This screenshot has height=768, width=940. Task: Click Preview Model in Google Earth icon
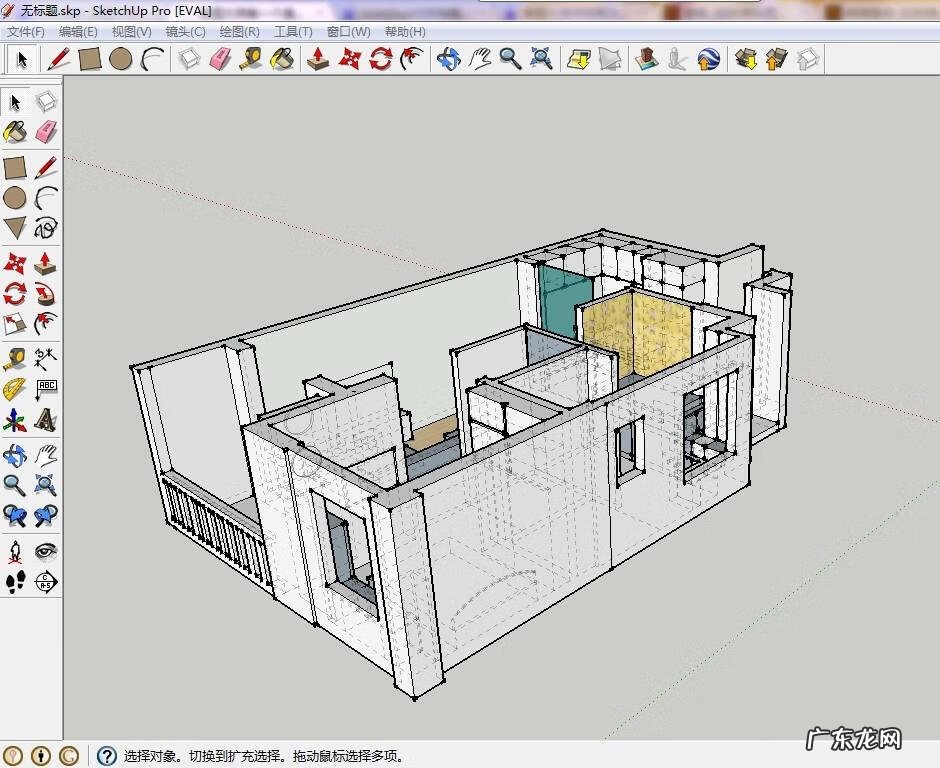tap(709, 59)
